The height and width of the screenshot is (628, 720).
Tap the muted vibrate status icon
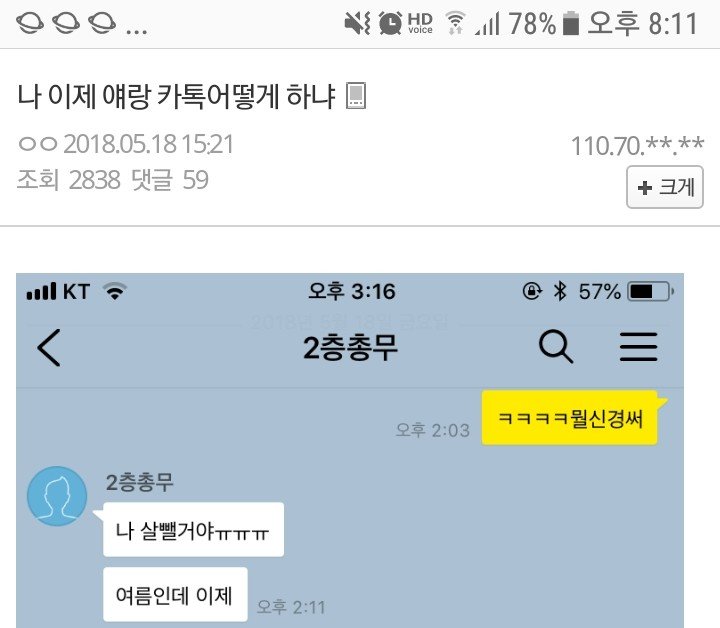pos(357,23)
